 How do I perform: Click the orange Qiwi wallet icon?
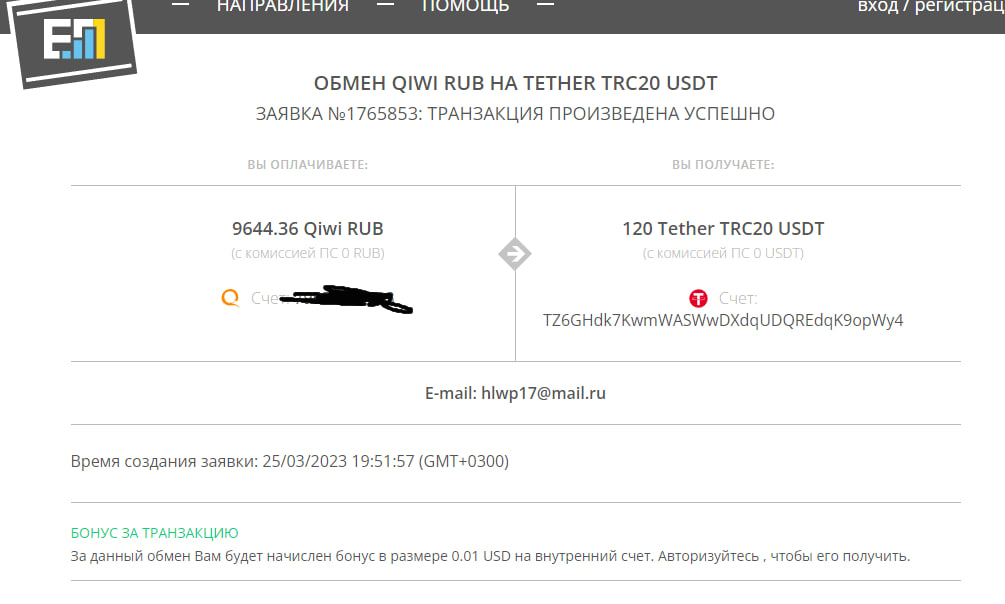(230, 298)
